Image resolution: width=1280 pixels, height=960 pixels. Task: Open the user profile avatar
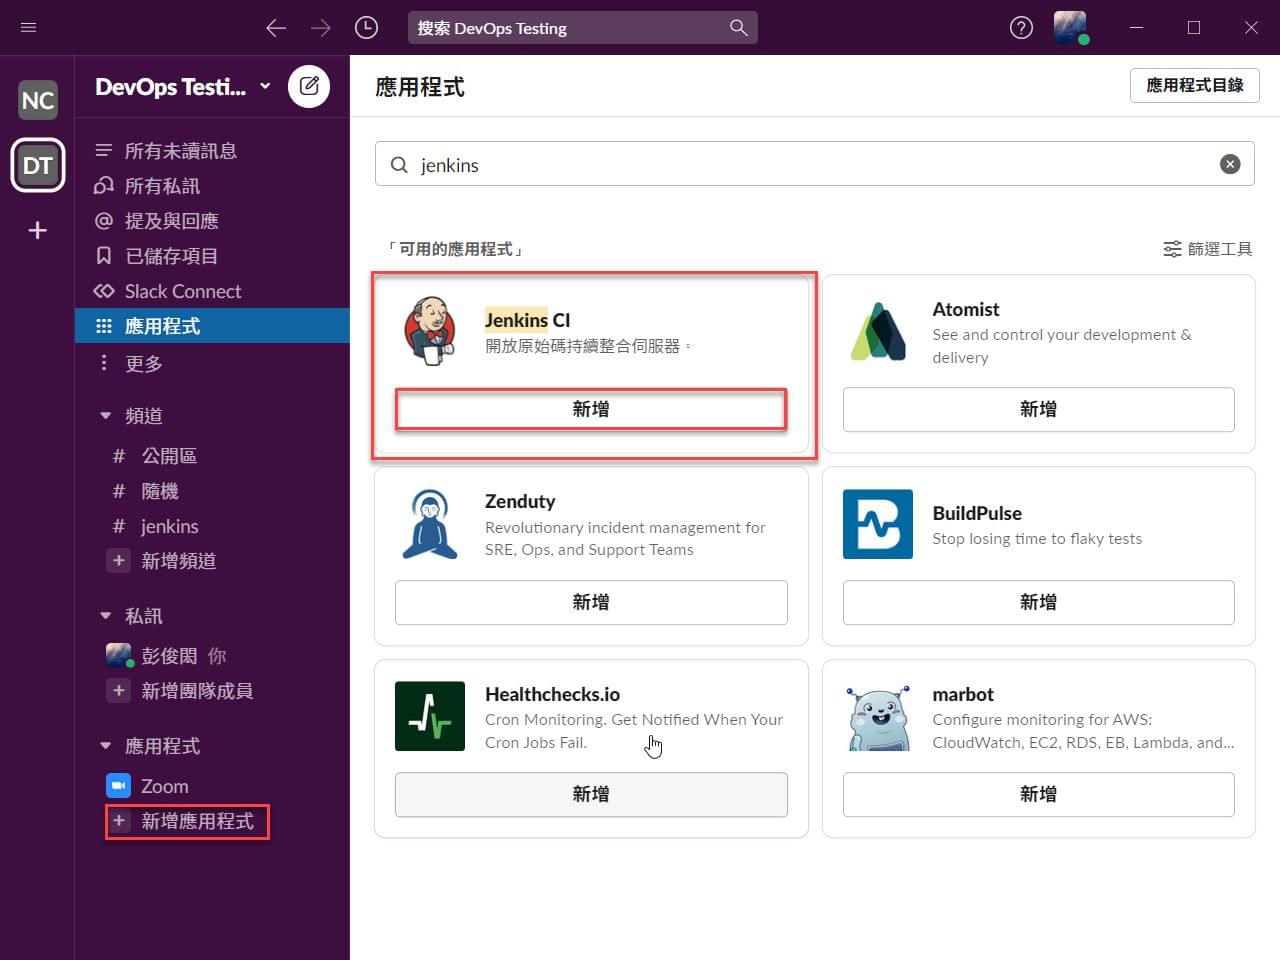pos(1070,27)
